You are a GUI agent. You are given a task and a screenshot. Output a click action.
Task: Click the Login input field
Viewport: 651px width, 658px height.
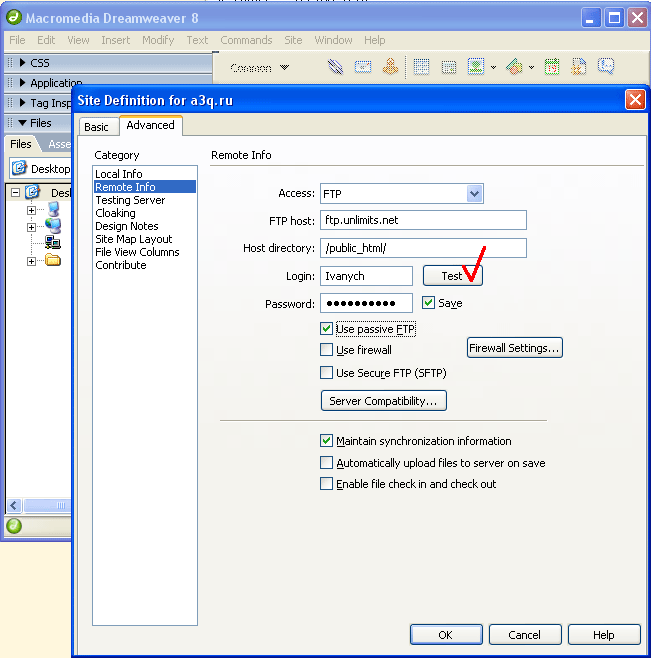click(366, 276)
